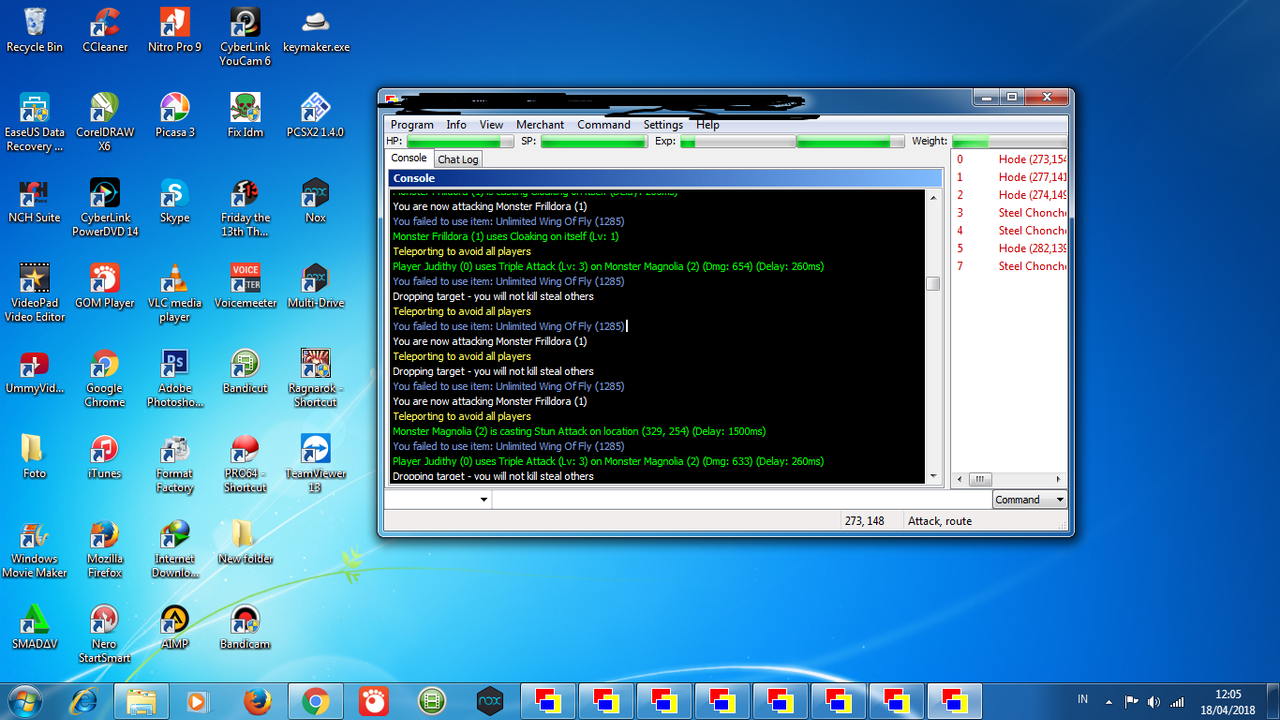This screenshot has height=720, width=1280.
Task: Click the log line with Dmg: 654
Action: click(608, 266)
